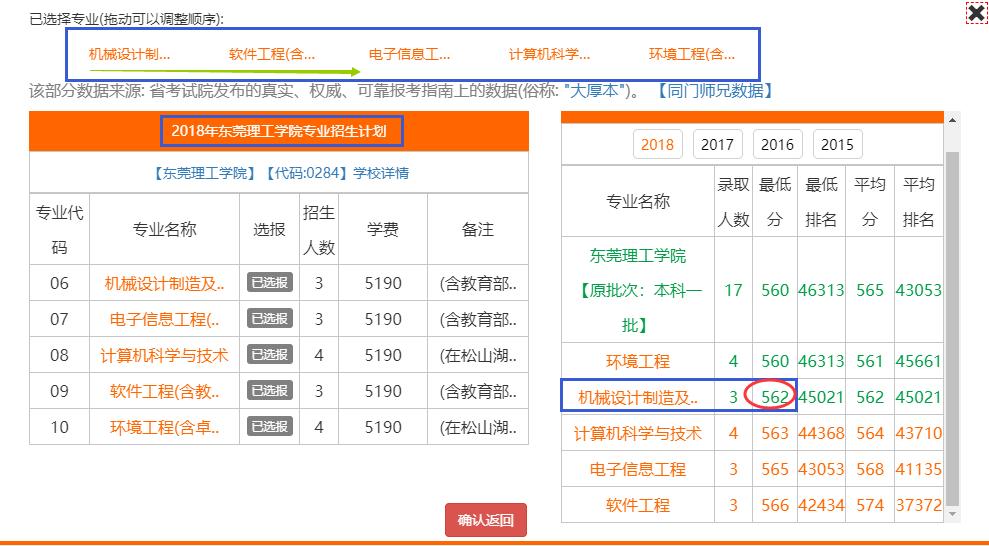989x546 pixels.
Task: Click 电子信息工程 in the score statistics table
Action: tap(638, 469)
